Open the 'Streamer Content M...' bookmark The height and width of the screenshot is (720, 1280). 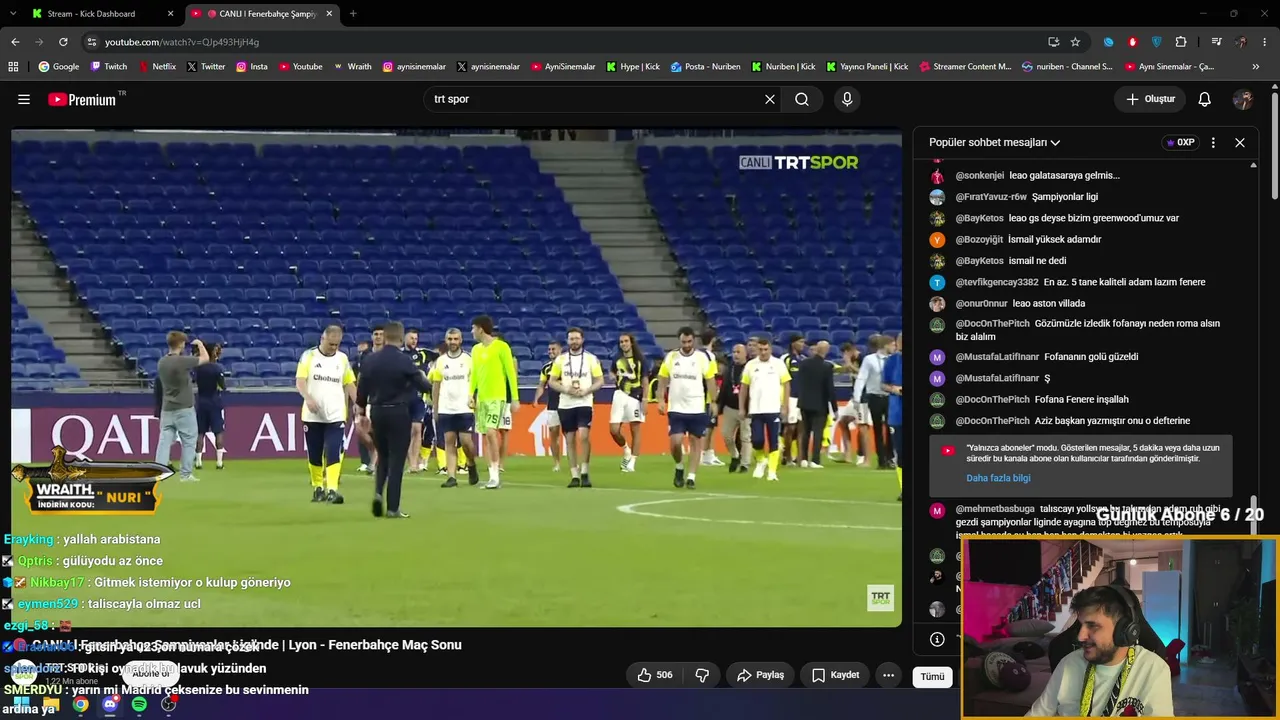(964, 67)
